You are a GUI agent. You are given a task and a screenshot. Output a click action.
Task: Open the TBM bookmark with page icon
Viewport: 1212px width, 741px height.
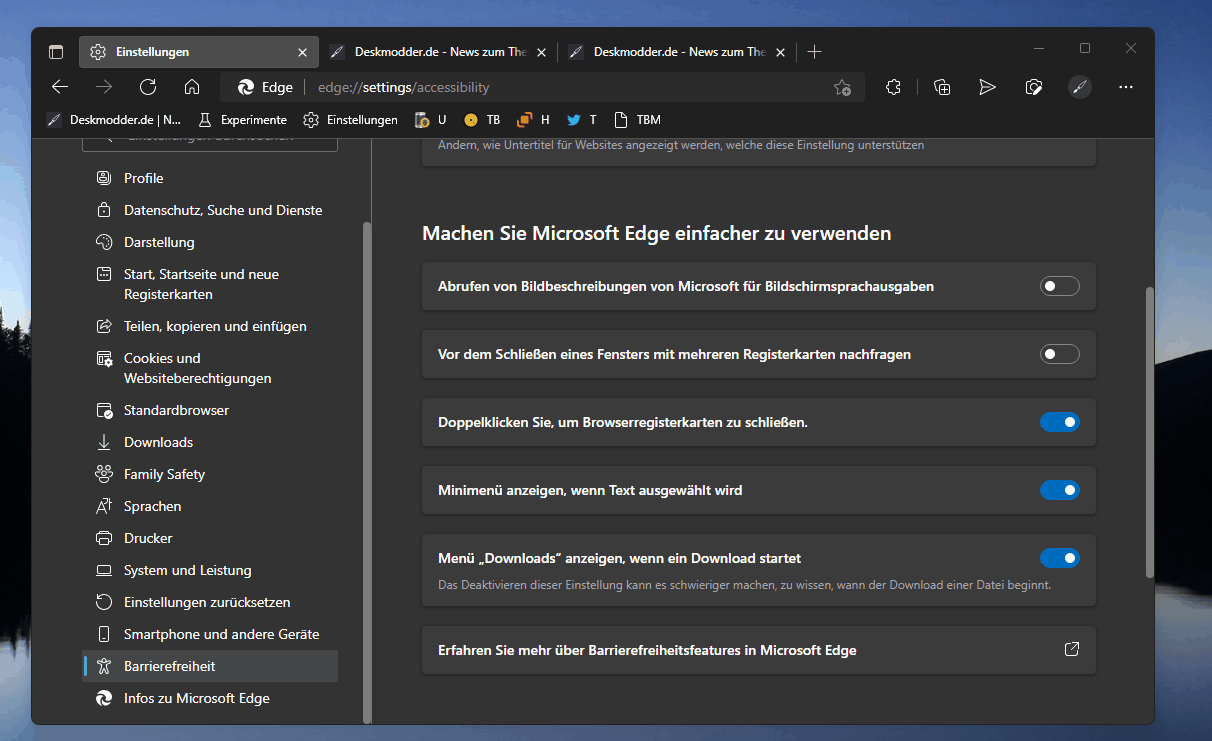point(637,120)
